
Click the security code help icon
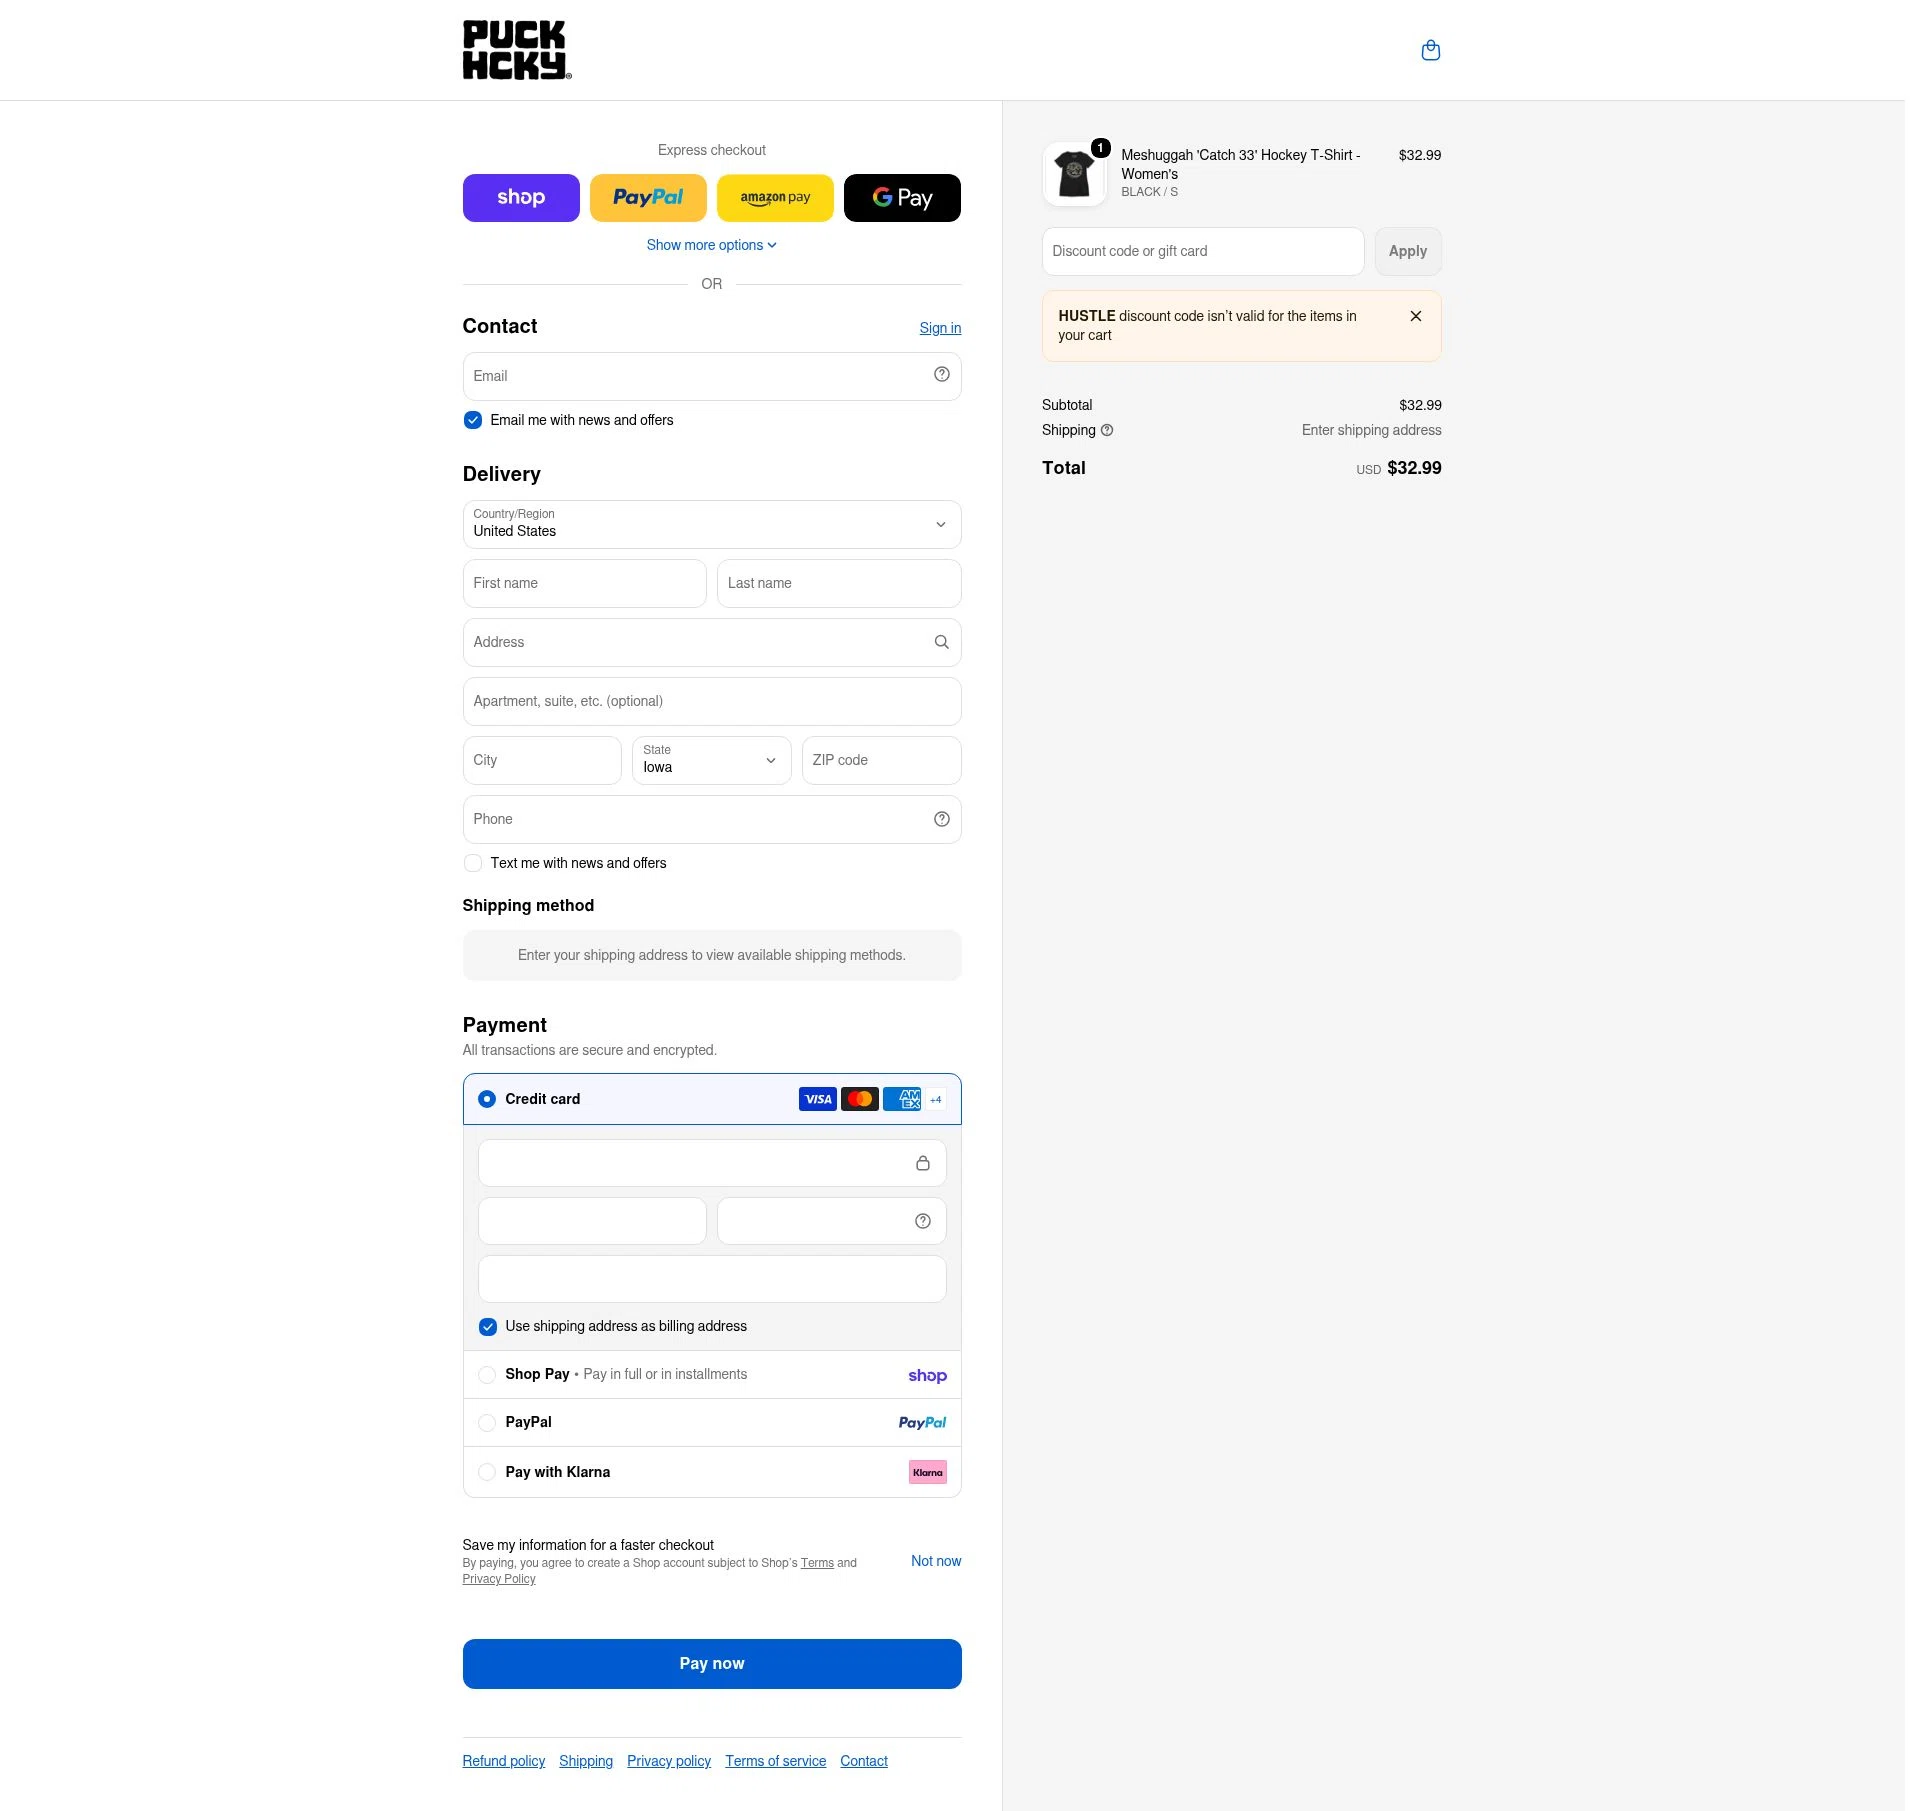pos(922,1221)
